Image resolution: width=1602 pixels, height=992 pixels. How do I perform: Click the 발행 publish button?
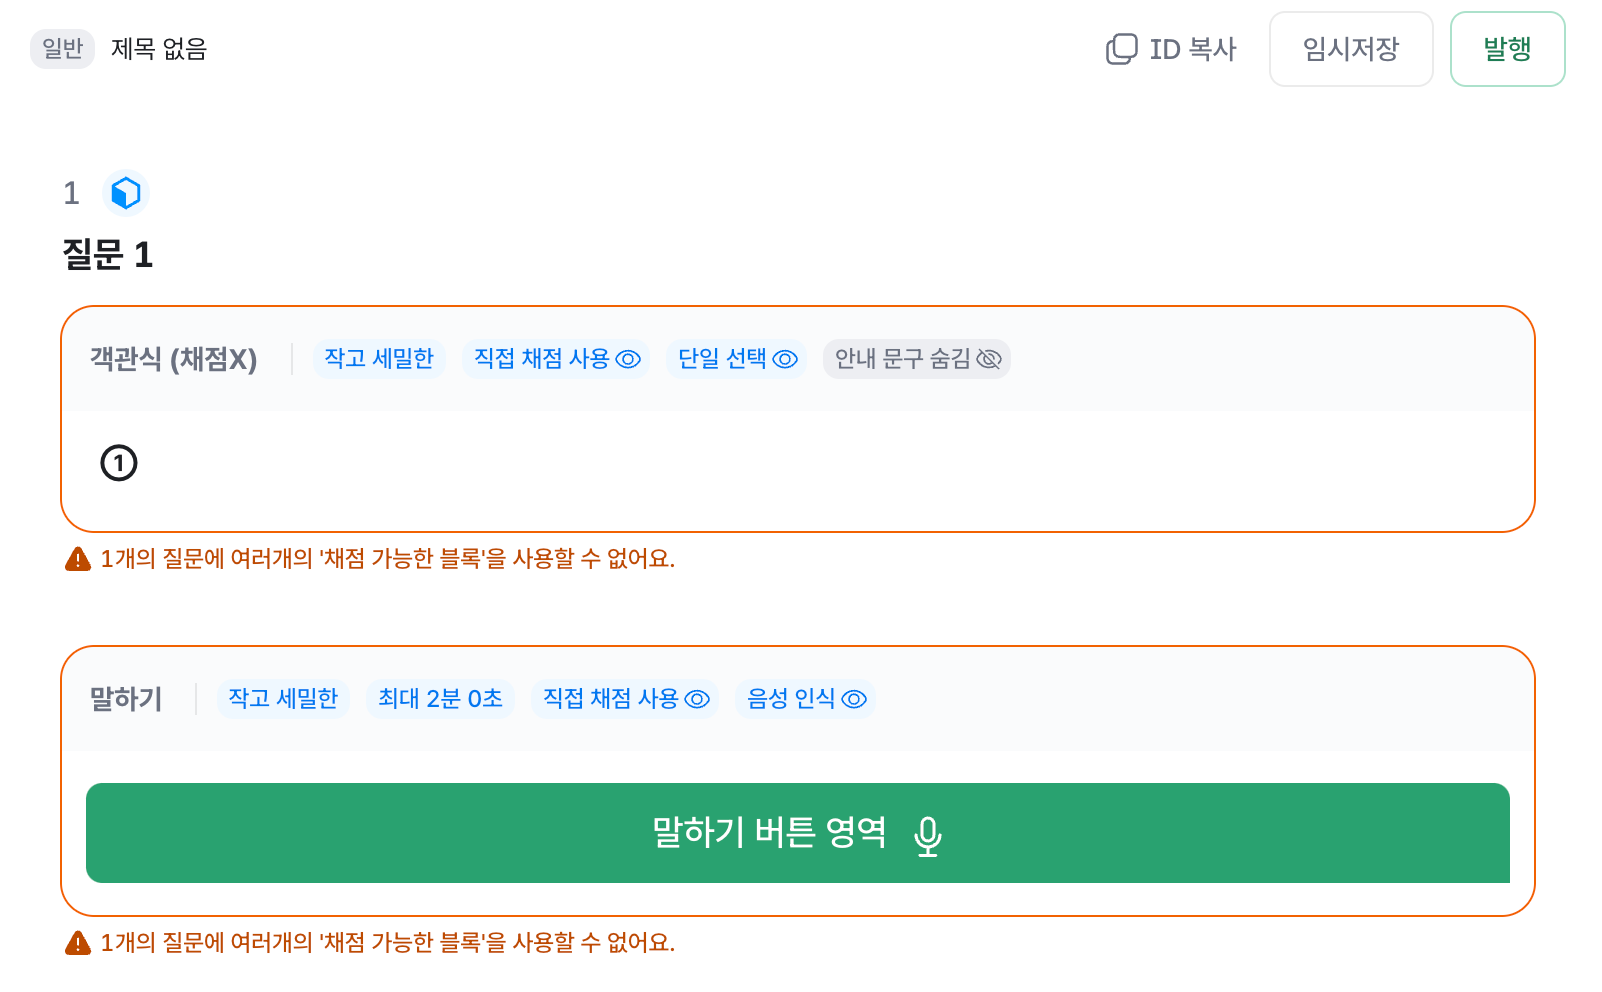click(x=1507, y=49)
